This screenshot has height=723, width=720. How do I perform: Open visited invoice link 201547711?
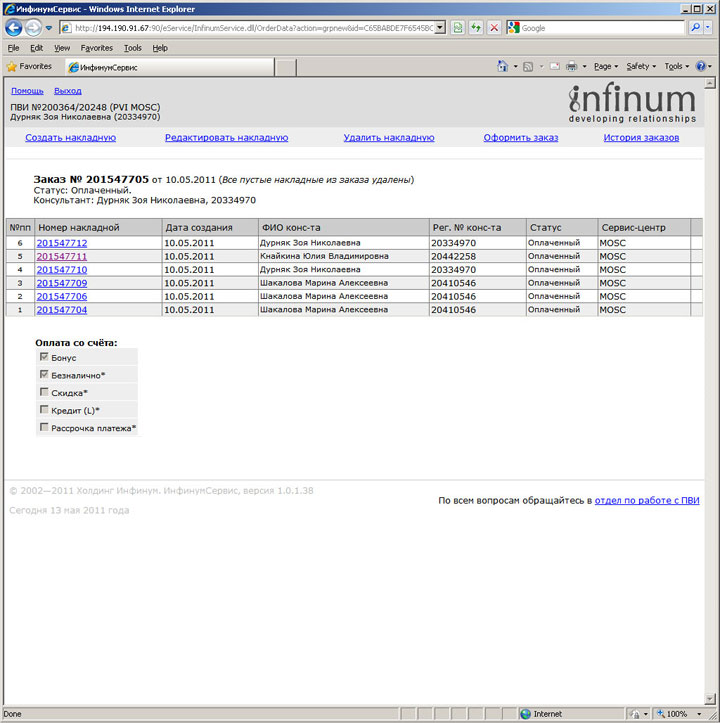click(62, 256)
